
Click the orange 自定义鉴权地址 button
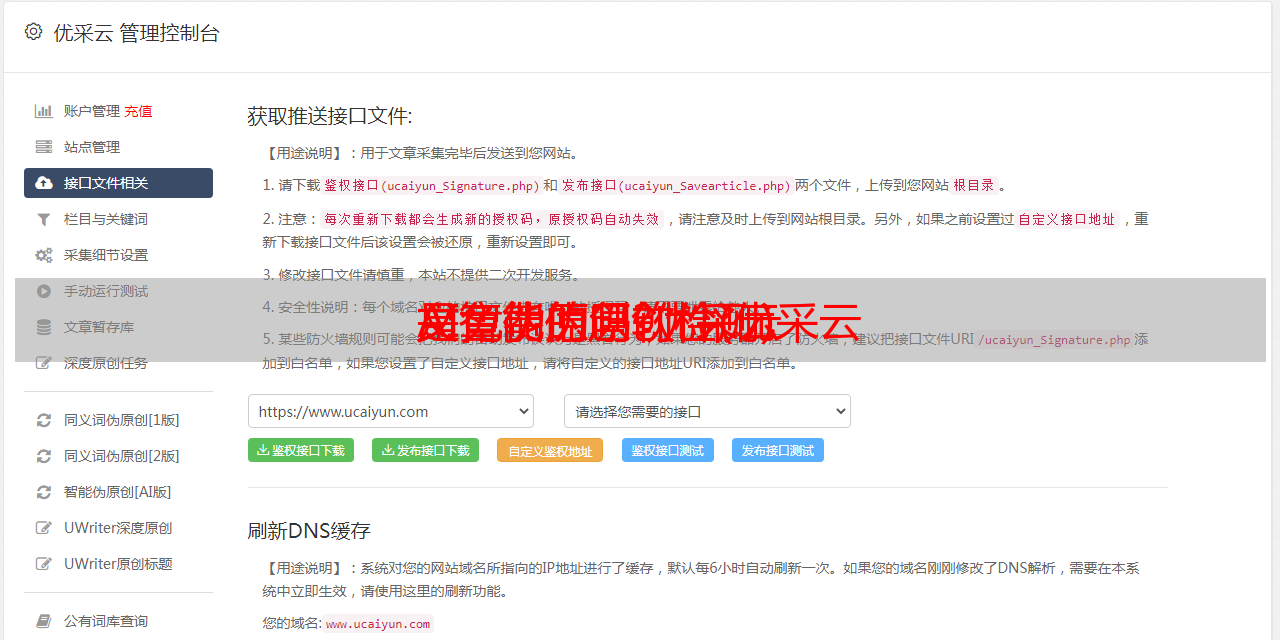click(x=550, y=450)
